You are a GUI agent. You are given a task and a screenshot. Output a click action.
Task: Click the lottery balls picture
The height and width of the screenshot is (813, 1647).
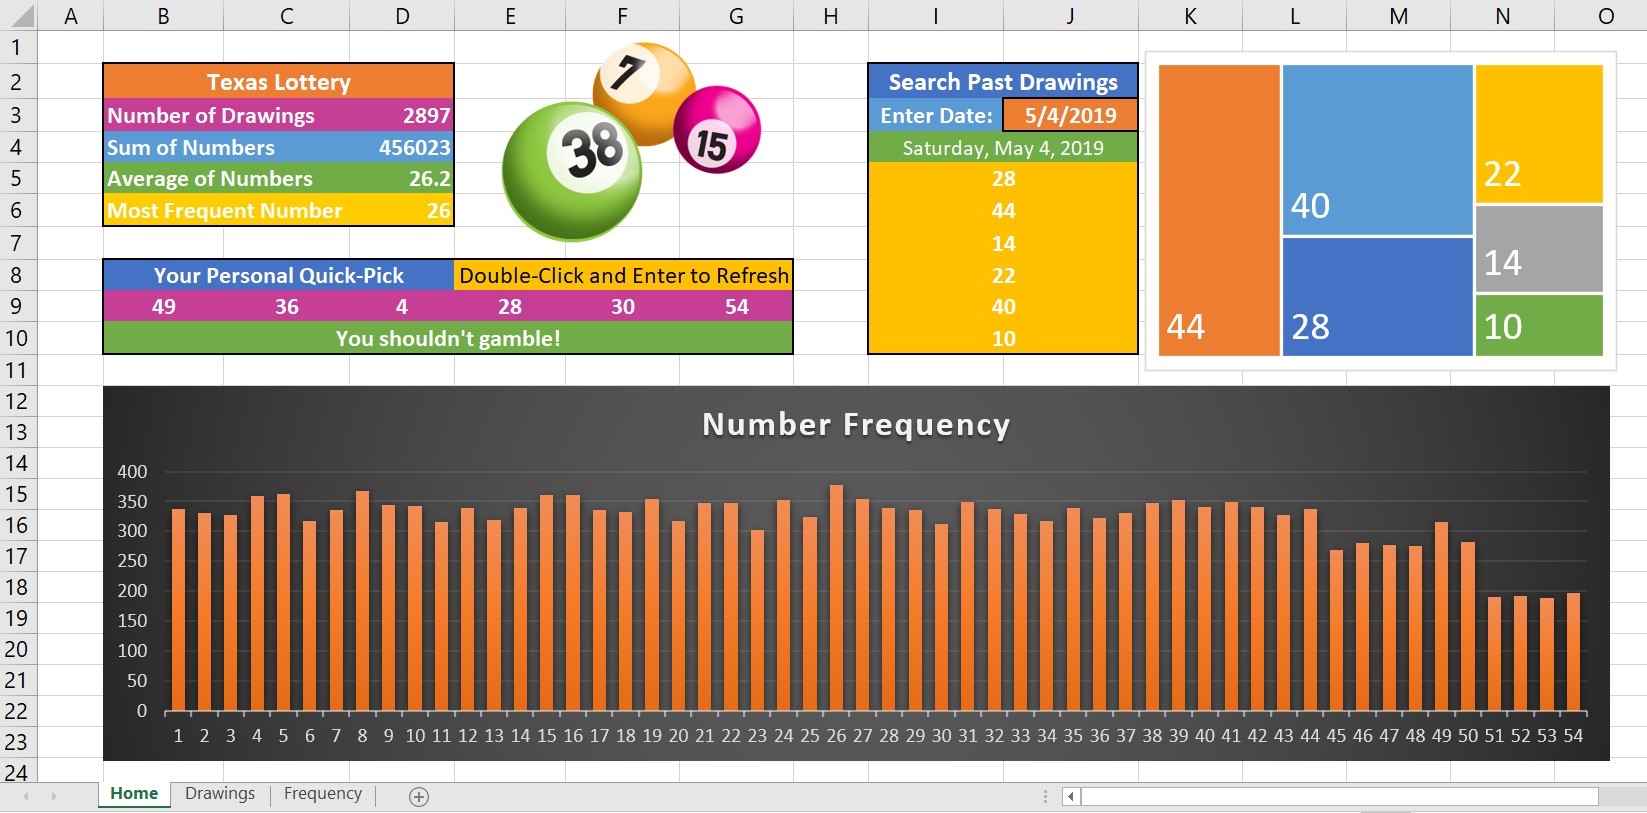pyautogui.click(x=630, y=141)
